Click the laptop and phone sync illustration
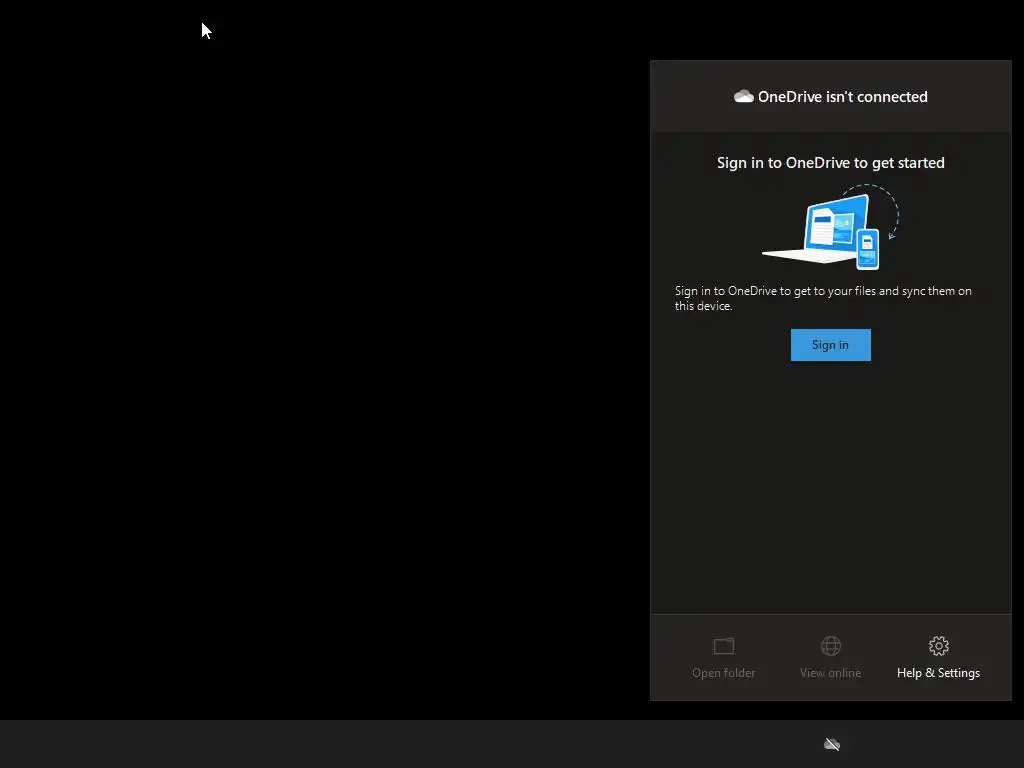Image resolution: width=1024 pixels, height=768 pixels. point(831,227)
